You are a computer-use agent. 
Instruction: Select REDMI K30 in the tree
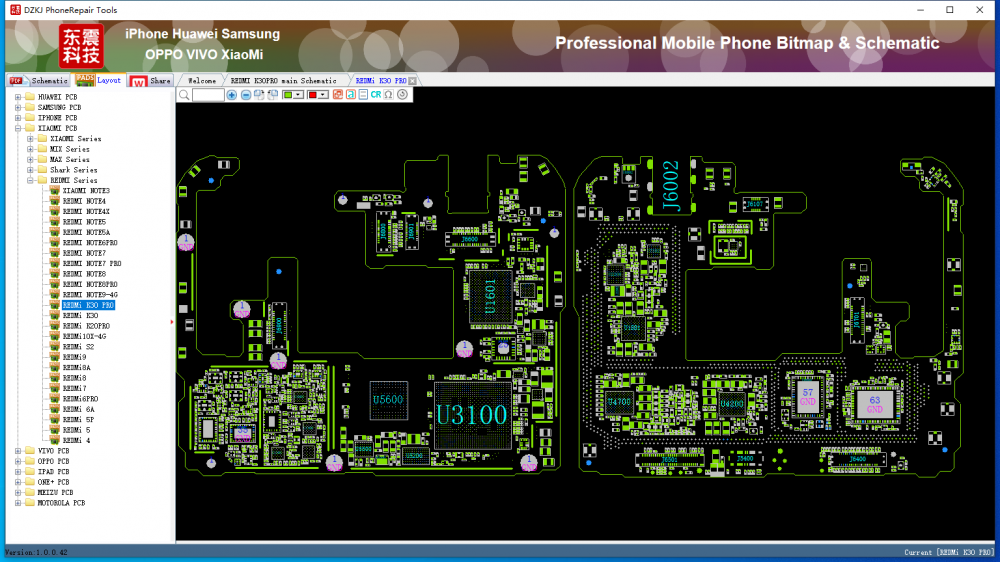coord(80,315)
